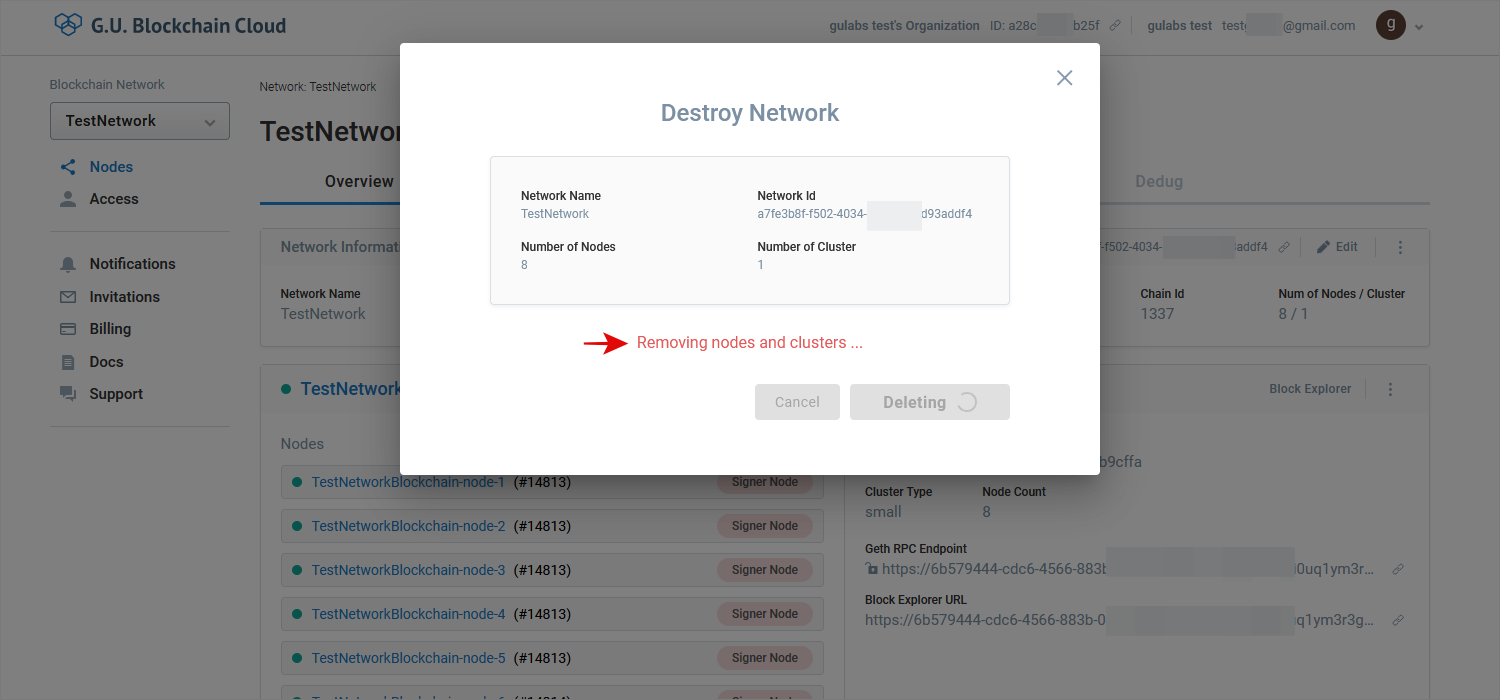Screen dimensions: 1500x700
Task: Click the Cancel button in dialog
Action: coord(797,402)
